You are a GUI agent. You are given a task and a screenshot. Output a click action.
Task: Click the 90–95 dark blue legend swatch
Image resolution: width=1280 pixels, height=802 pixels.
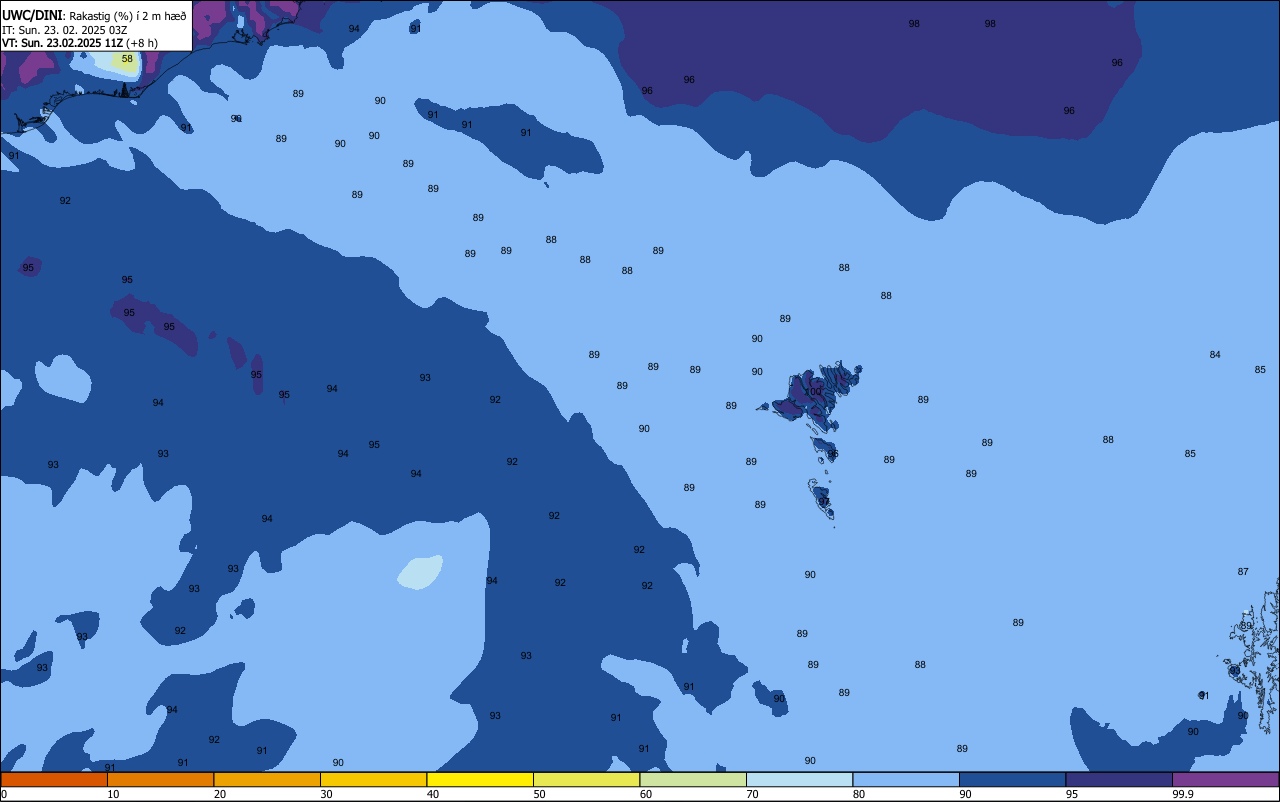pos(1012,779)
